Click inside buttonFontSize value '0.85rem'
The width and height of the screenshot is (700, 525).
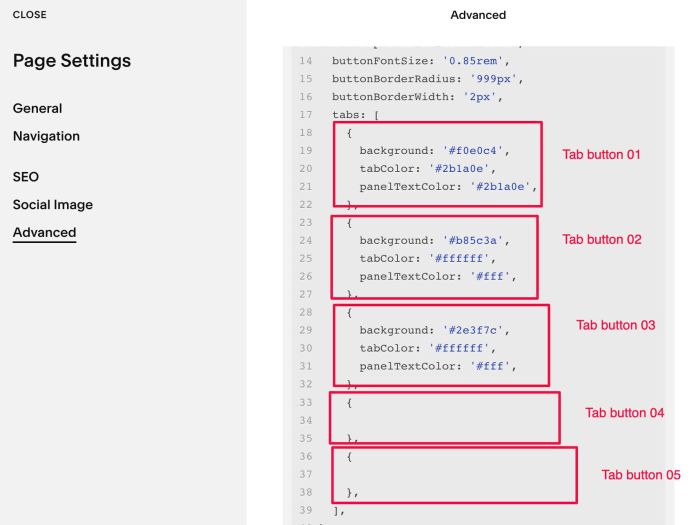click(473, 61)
